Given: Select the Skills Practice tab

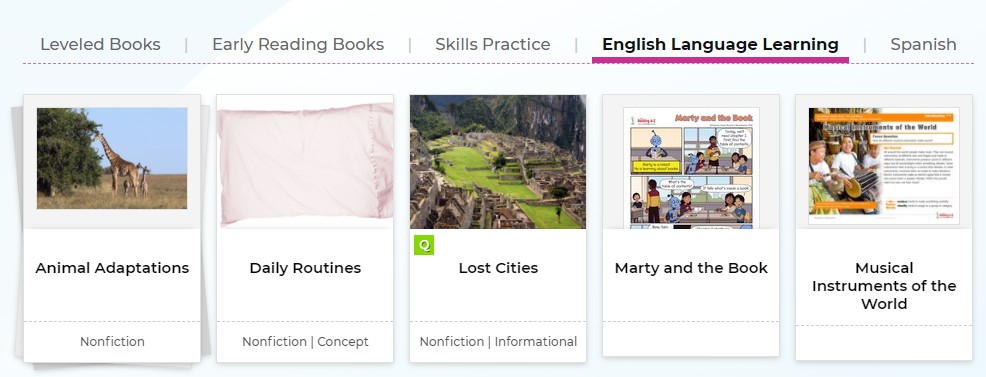Looking at the screenshot, I should pyautogui.click(x=492, y=45).
